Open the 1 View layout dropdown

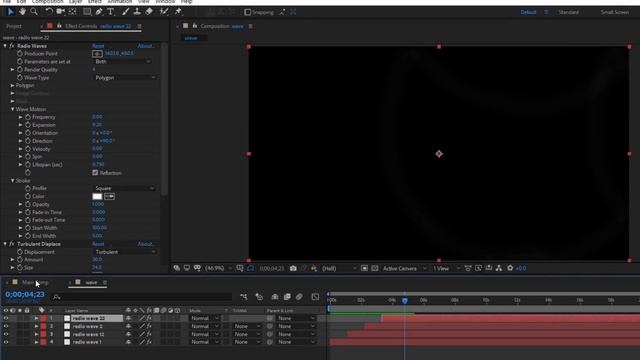point(446,268)
